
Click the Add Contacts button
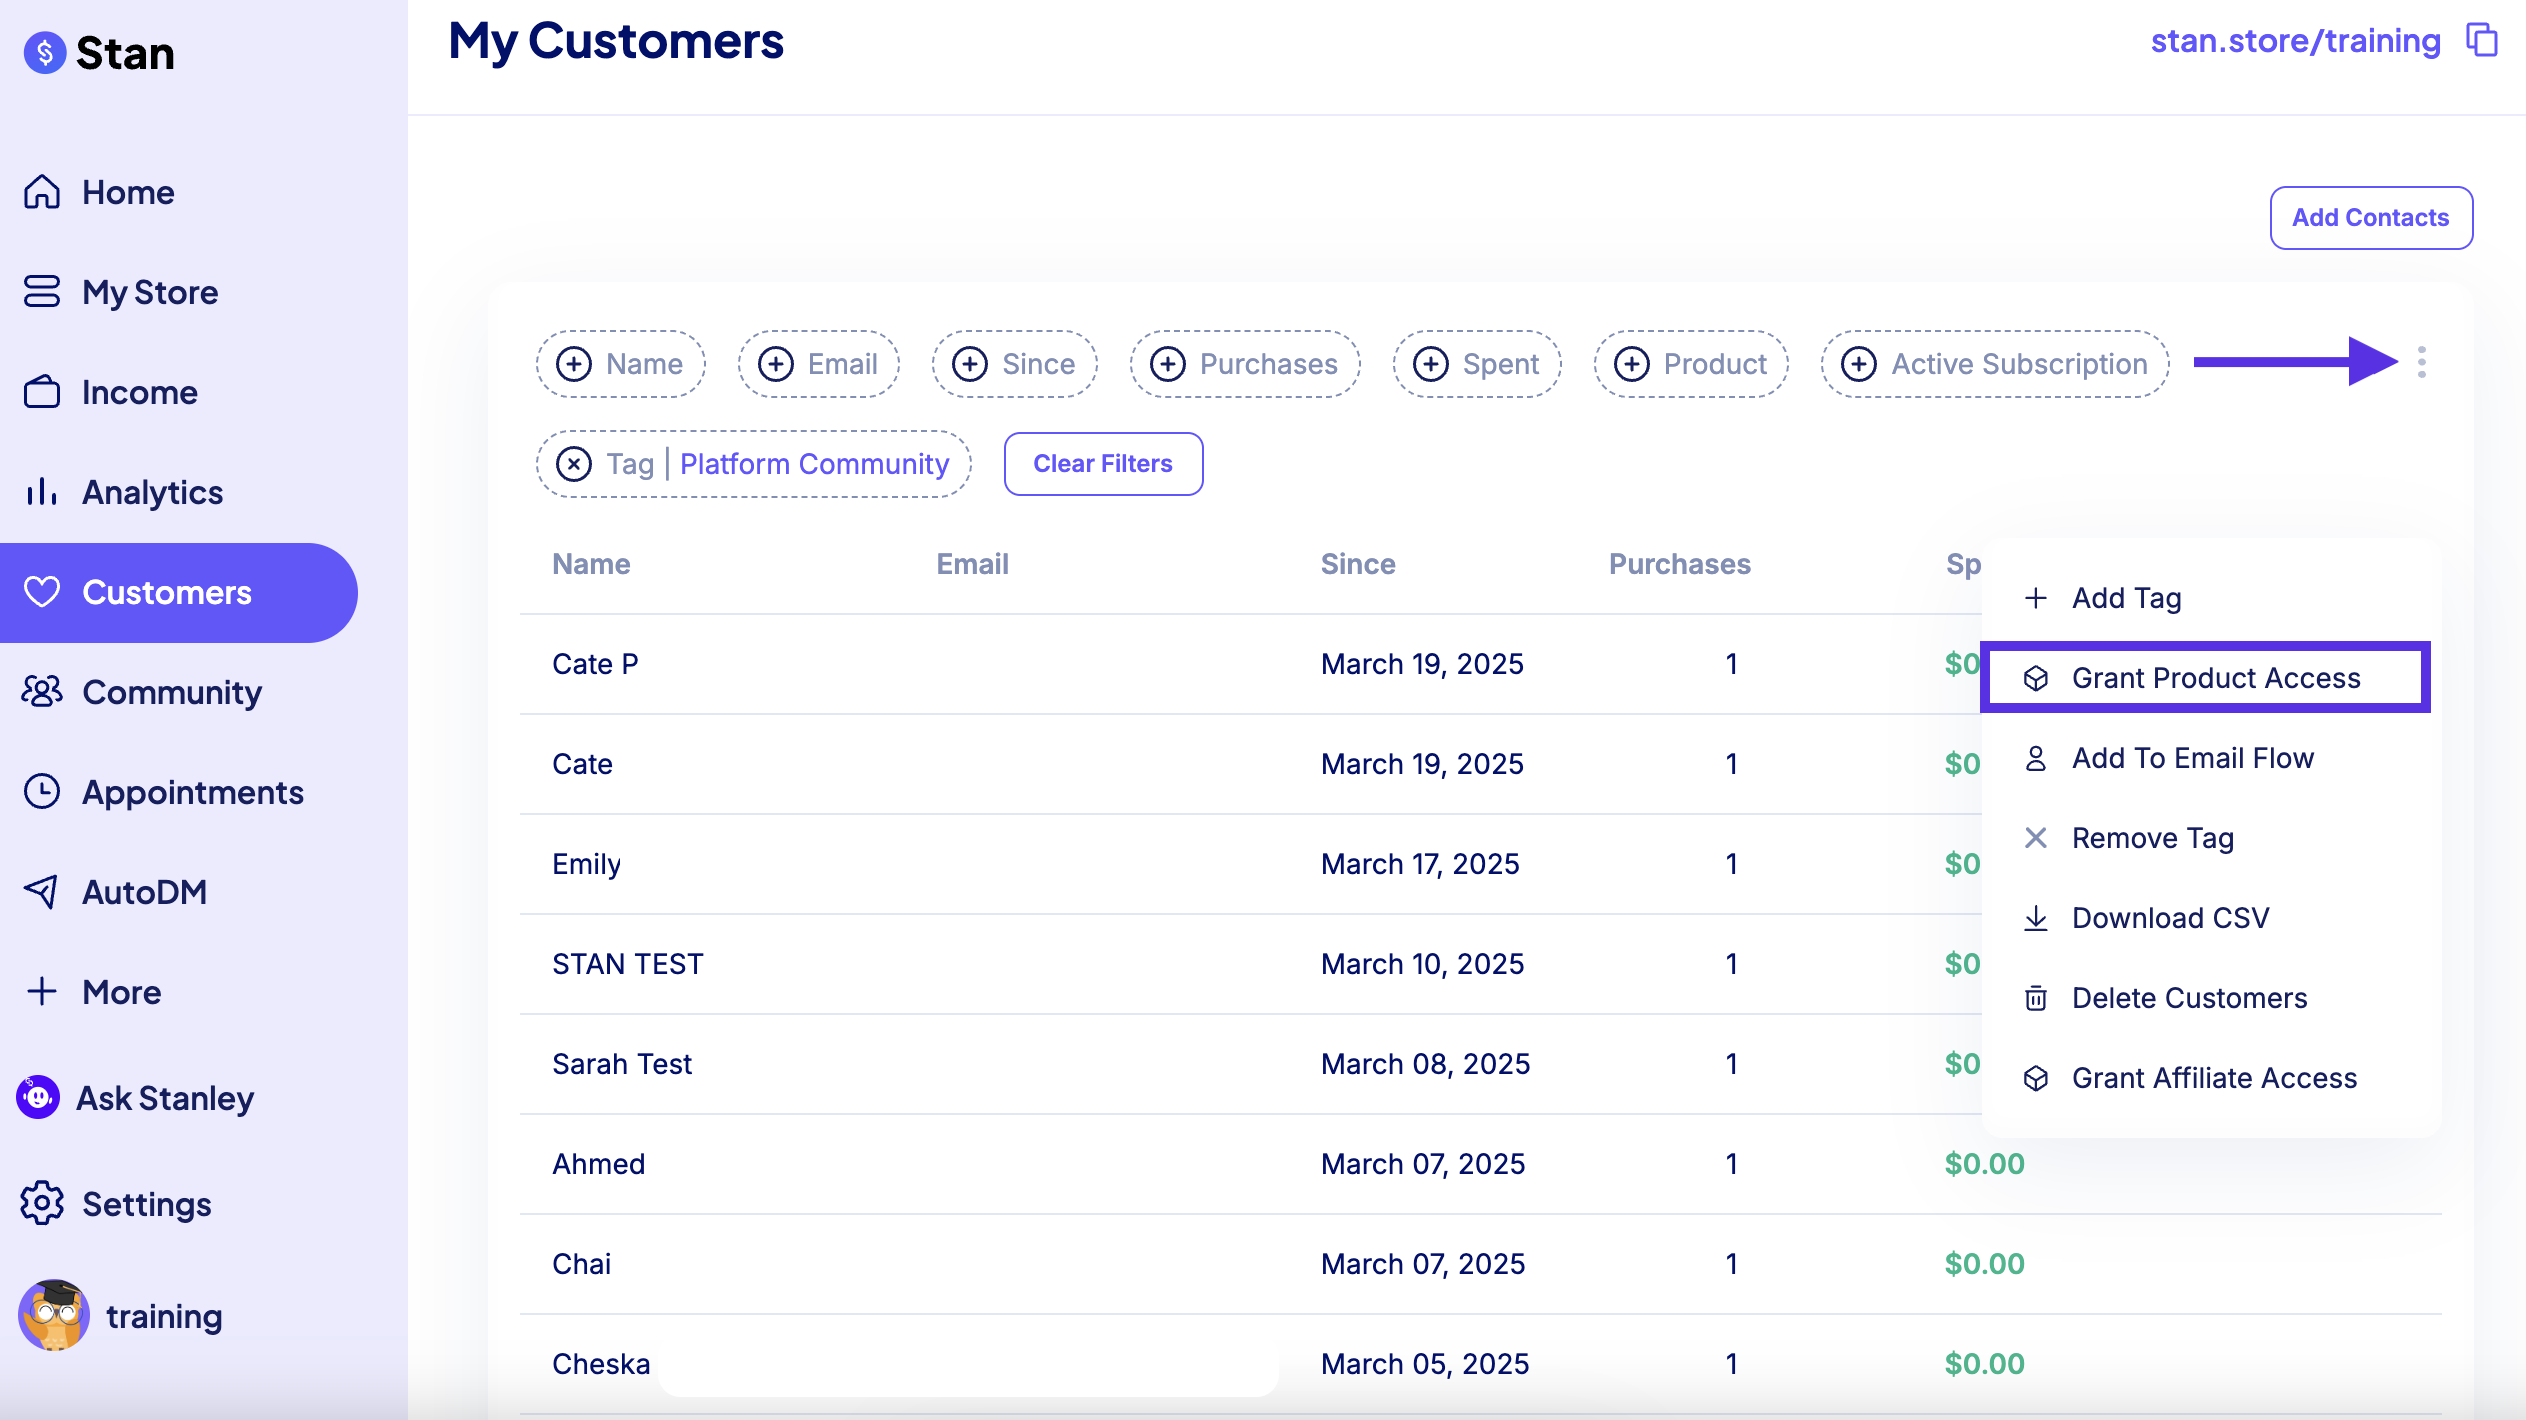click(x=2371, y=217)
